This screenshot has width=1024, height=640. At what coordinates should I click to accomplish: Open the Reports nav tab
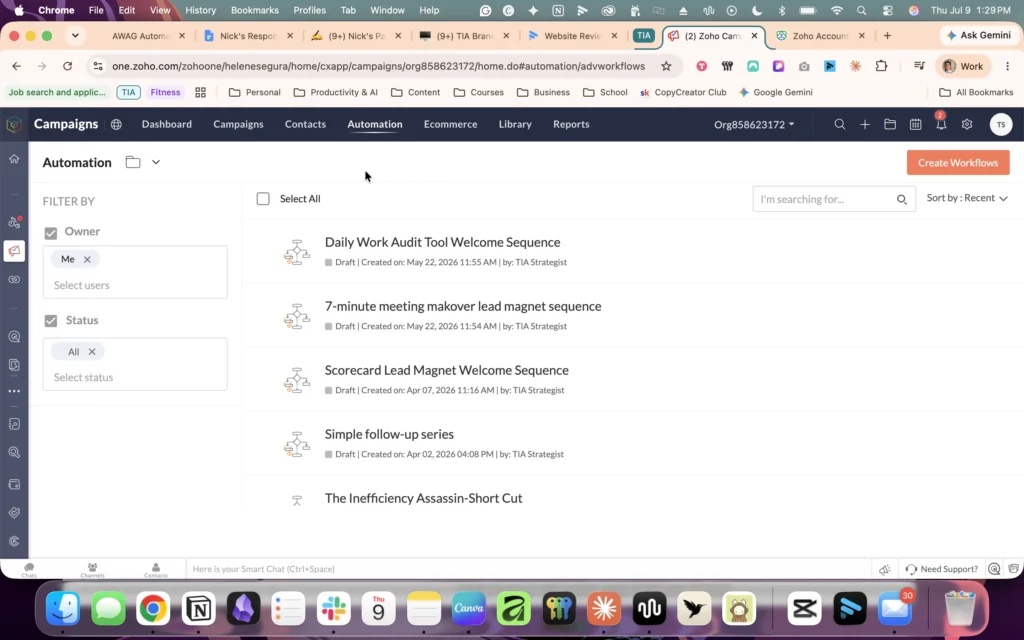tap(571, 124)
